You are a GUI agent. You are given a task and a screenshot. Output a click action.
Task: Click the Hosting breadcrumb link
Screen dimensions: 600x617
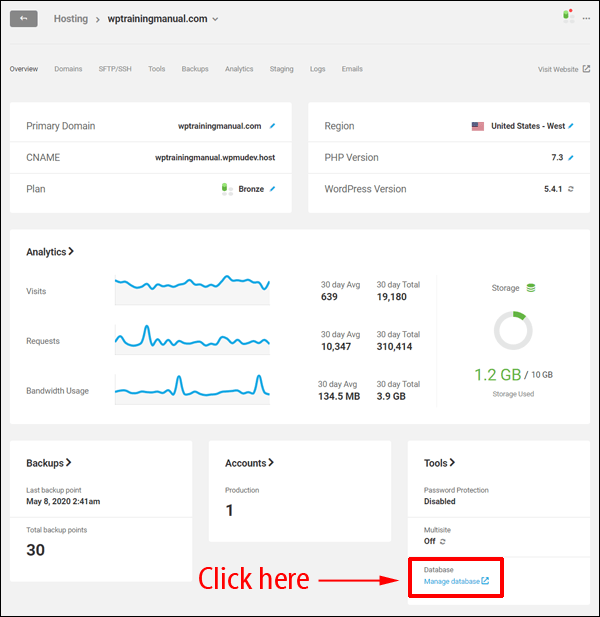[x=71, y=19]
